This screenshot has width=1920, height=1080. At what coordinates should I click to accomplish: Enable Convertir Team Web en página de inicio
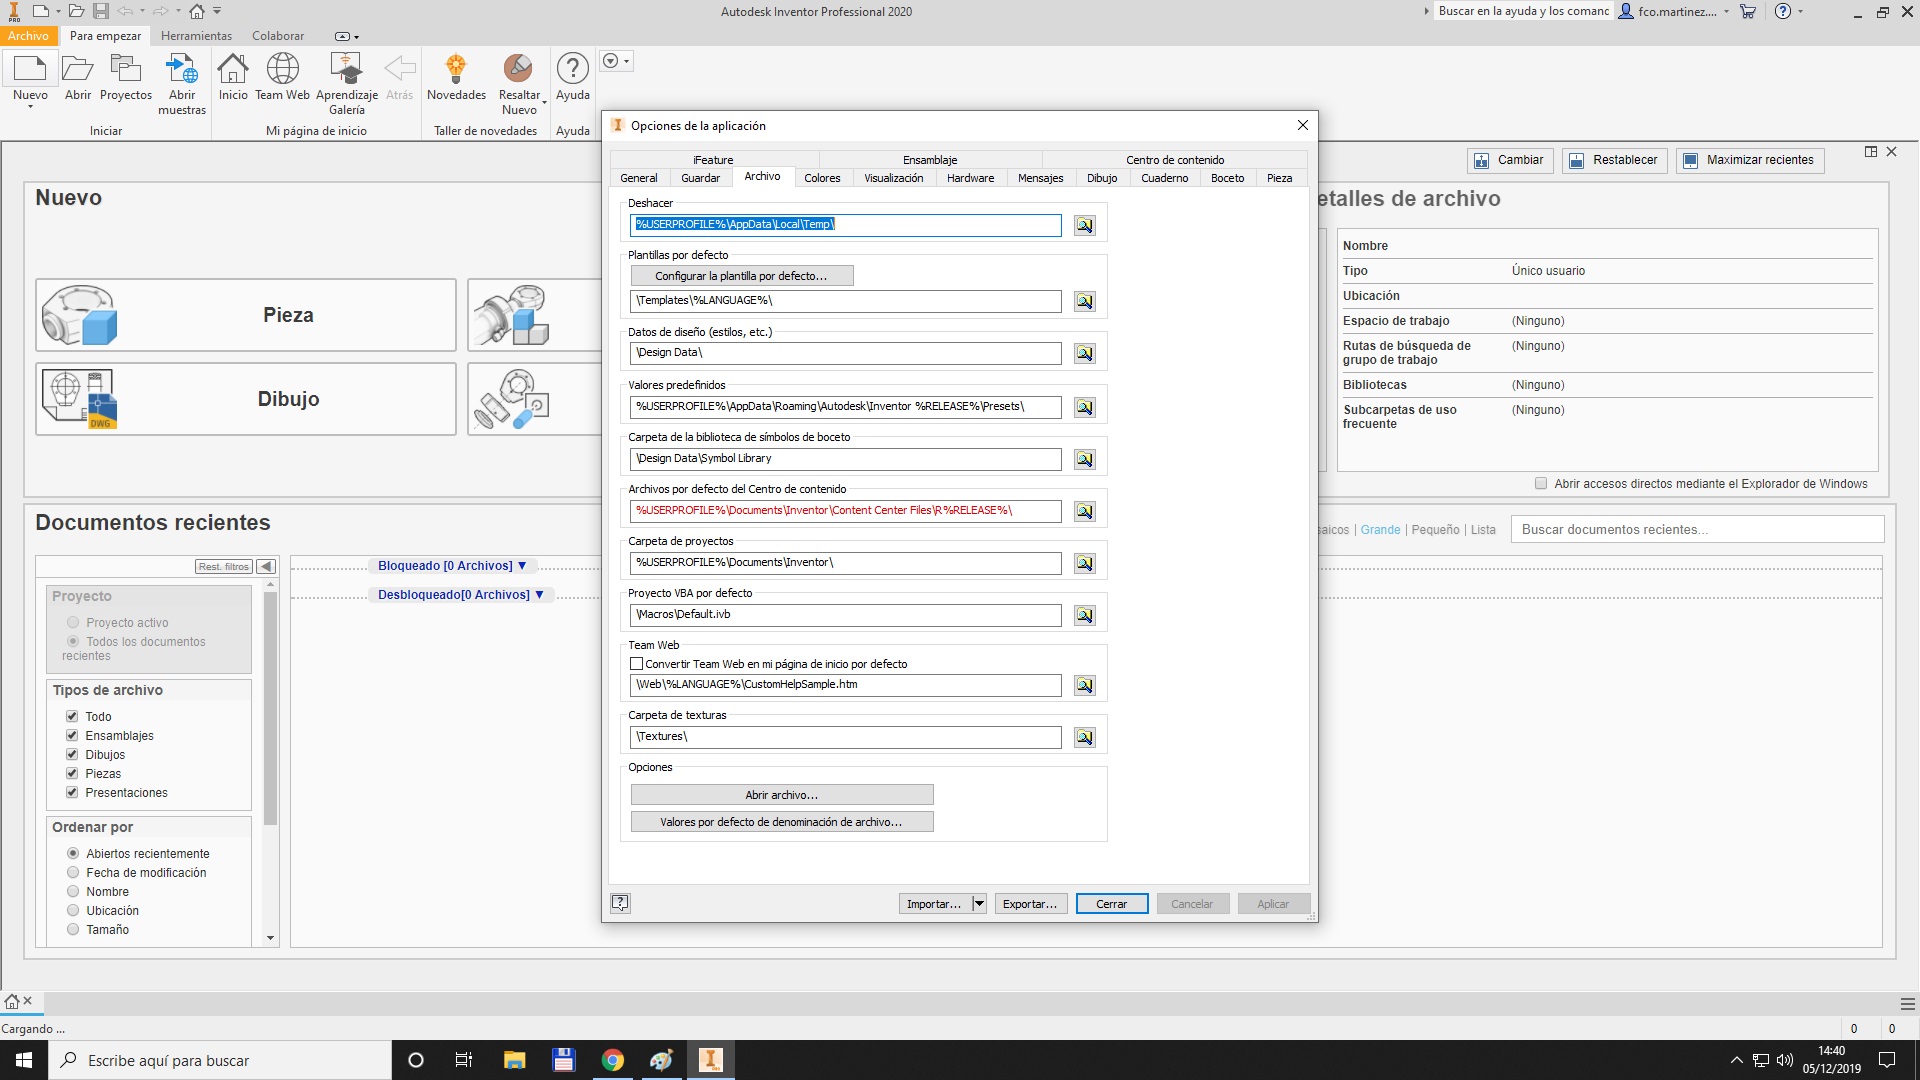pyautogui.click(x=636, y=664)
